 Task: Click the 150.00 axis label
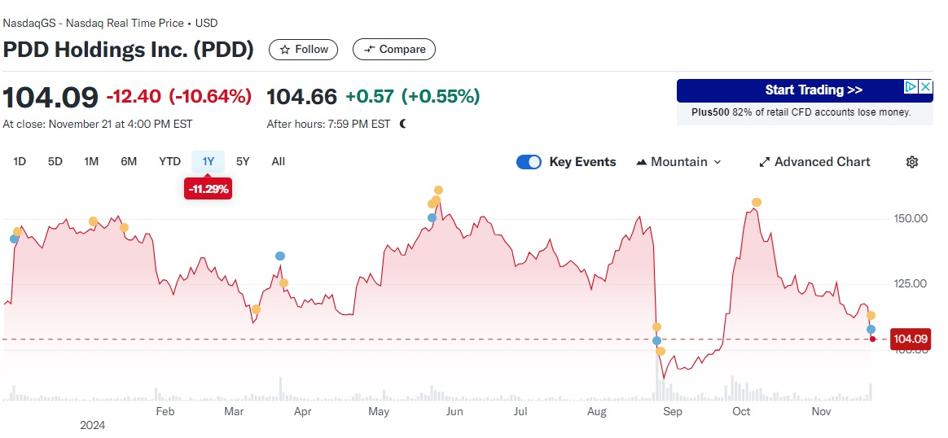(x=910, y=218)
